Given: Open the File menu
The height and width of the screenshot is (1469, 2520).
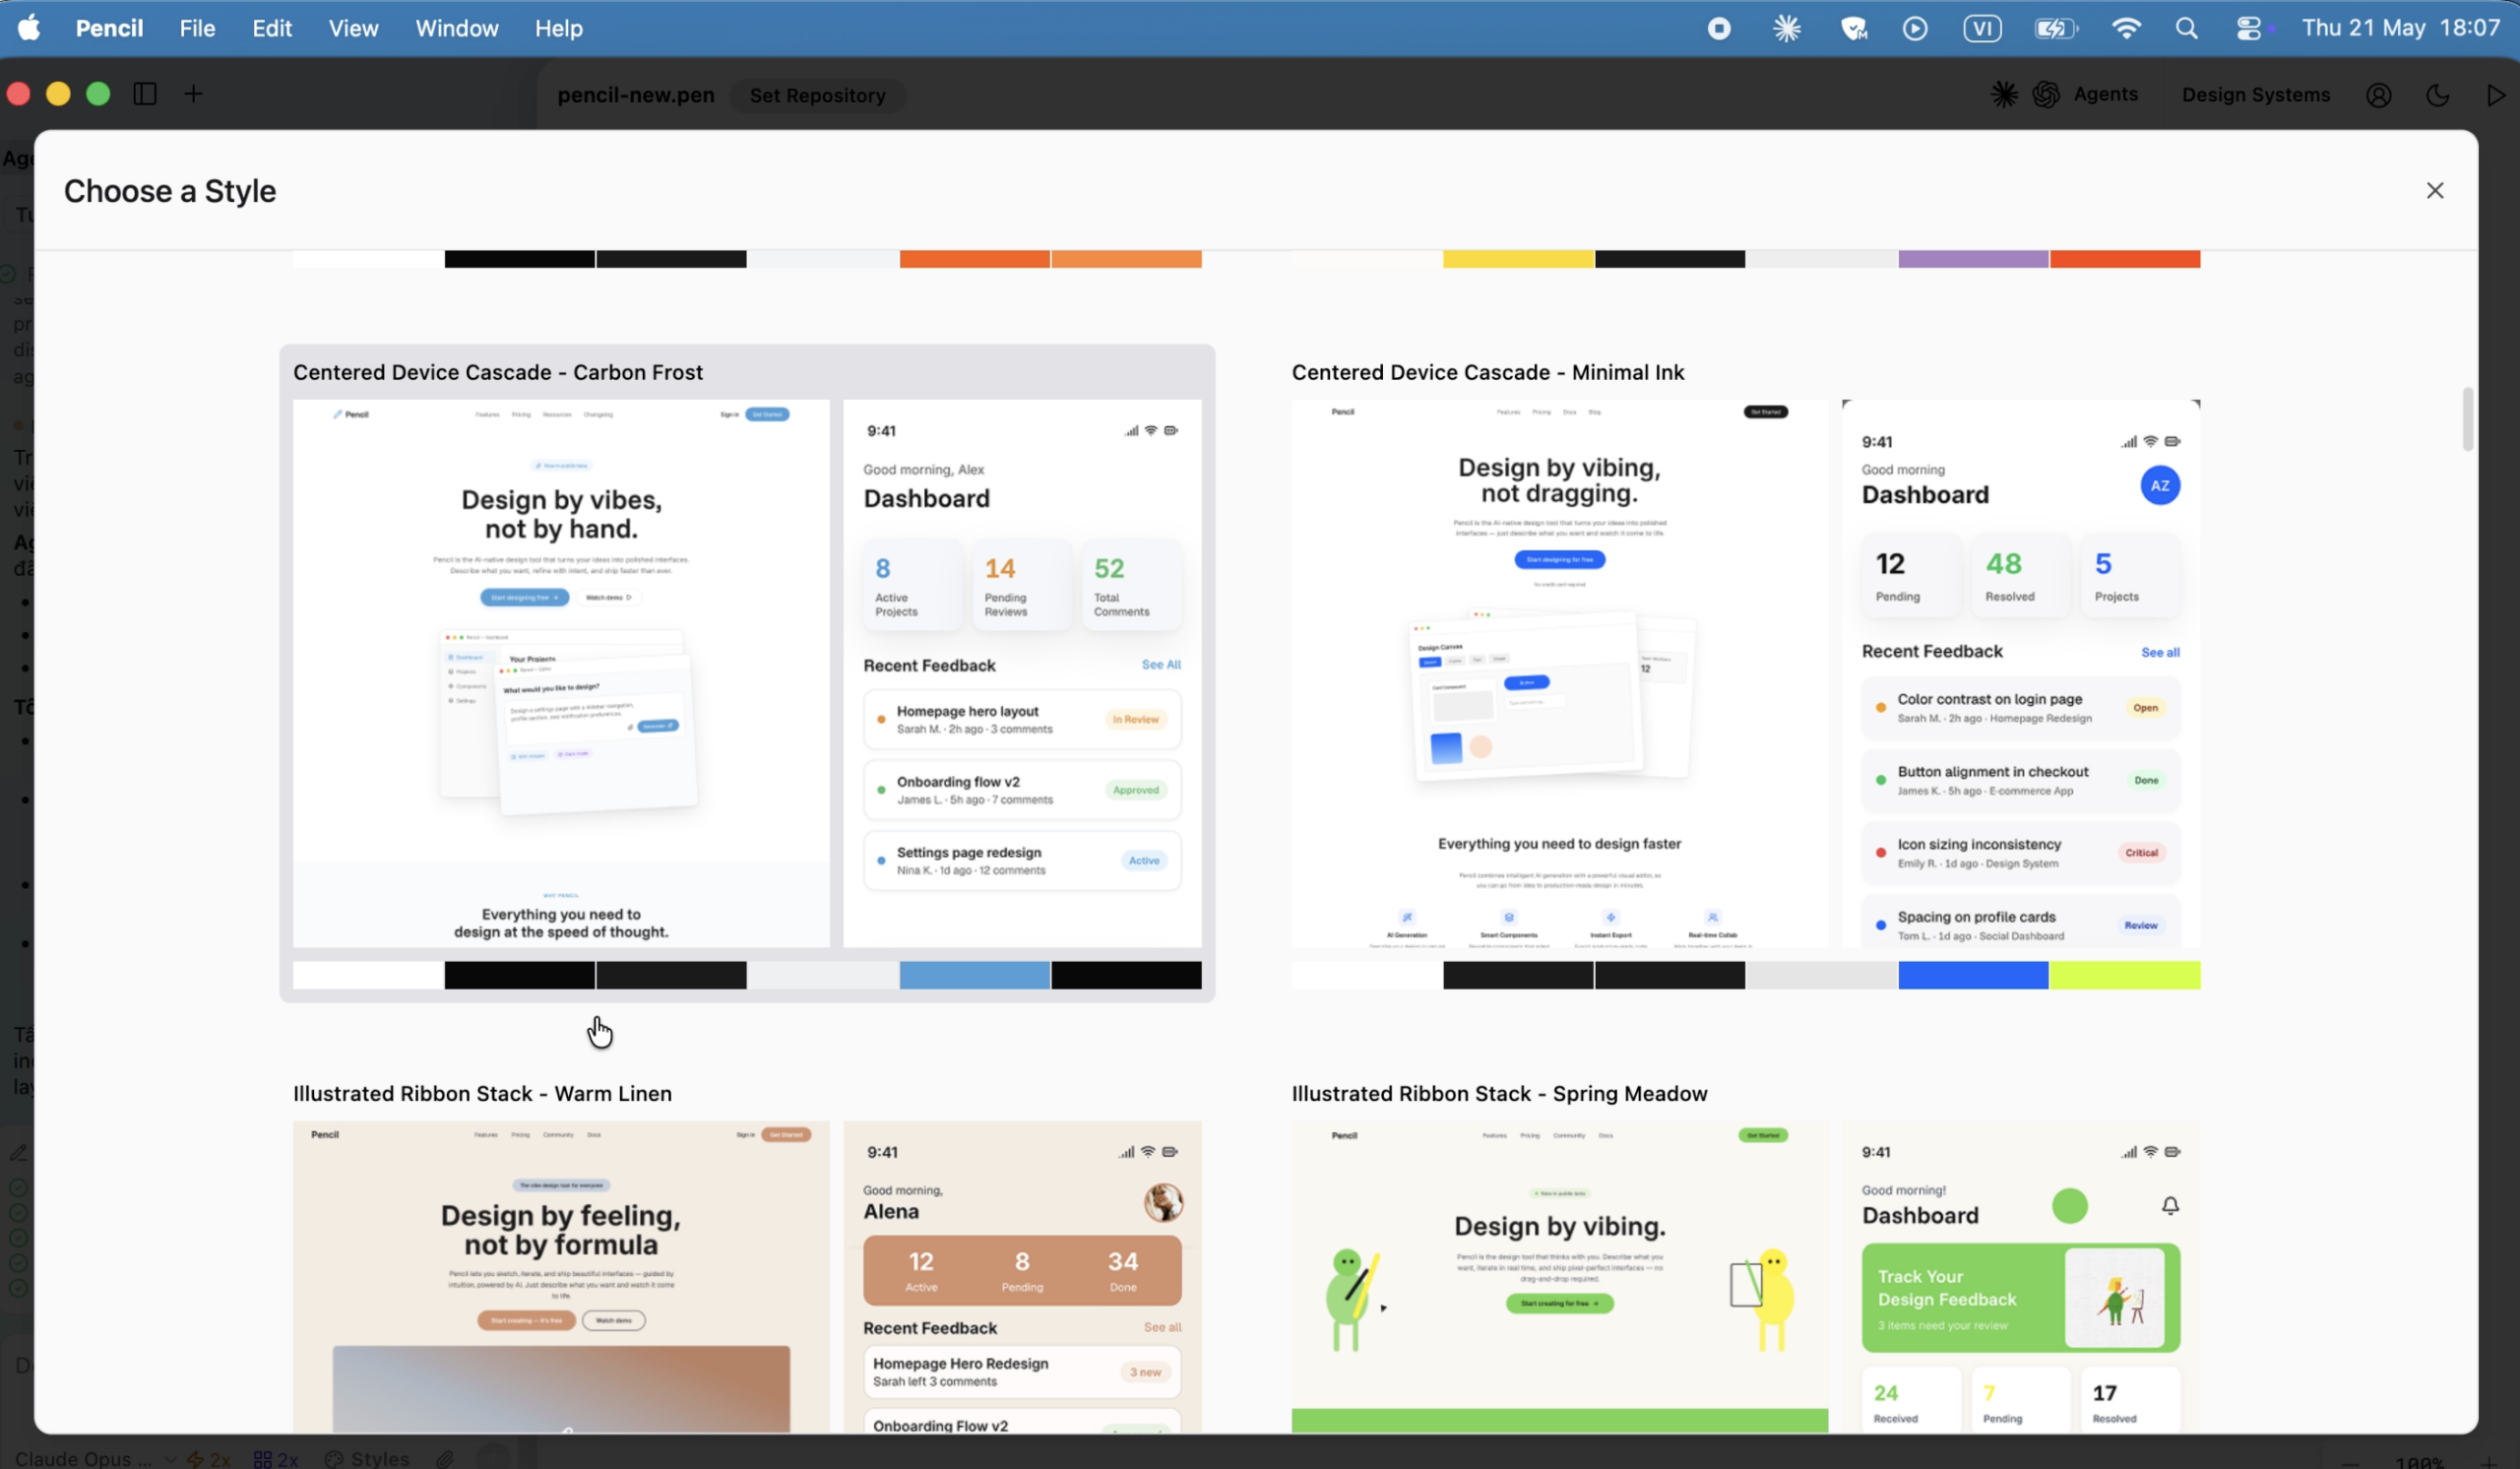Looking at the screenshot, I should [x=197, y=28].
